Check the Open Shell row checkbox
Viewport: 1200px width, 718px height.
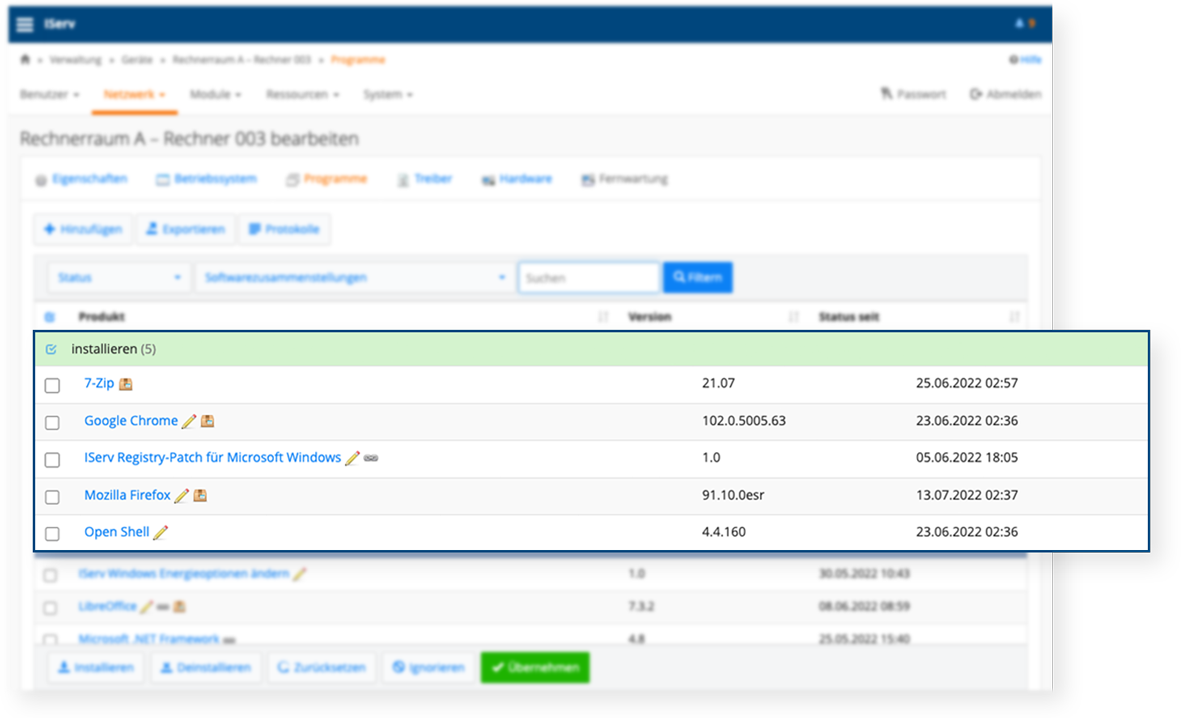[x=52, y=533]
